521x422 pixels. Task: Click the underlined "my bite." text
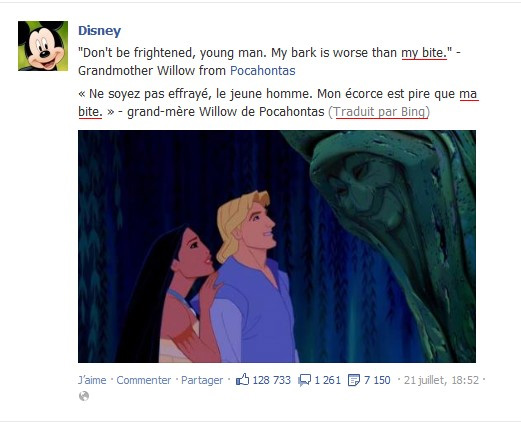tap(424, 53)
